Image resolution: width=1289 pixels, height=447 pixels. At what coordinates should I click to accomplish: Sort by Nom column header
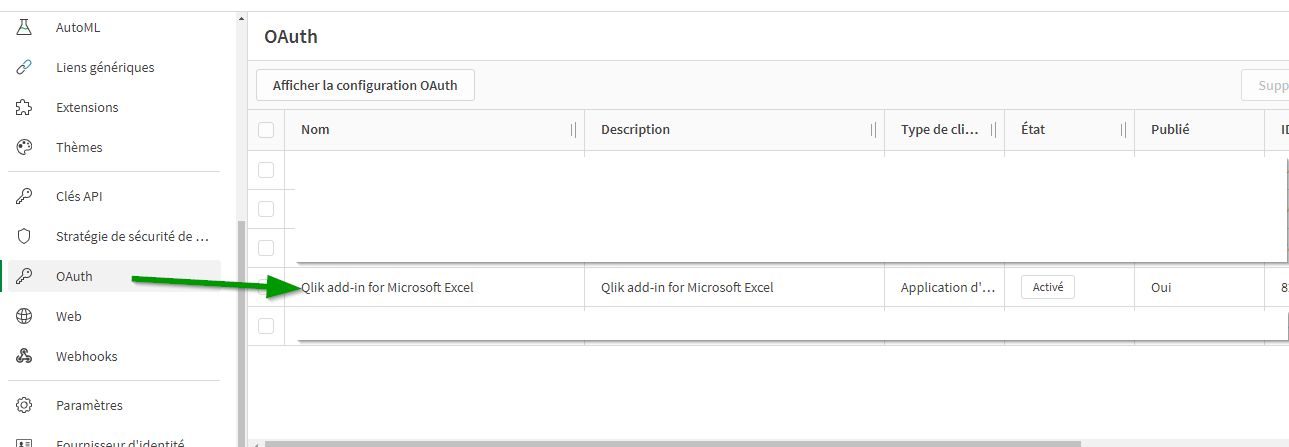(315, 130)
